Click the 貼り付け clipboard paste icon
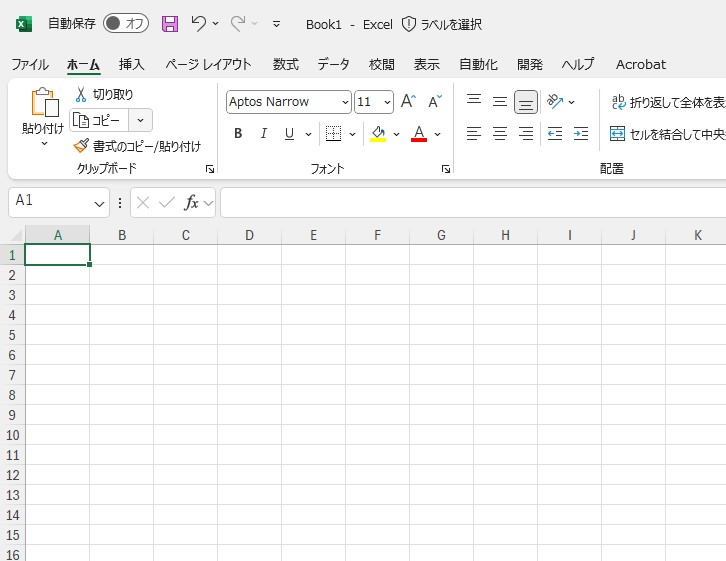 pos(44,102)
